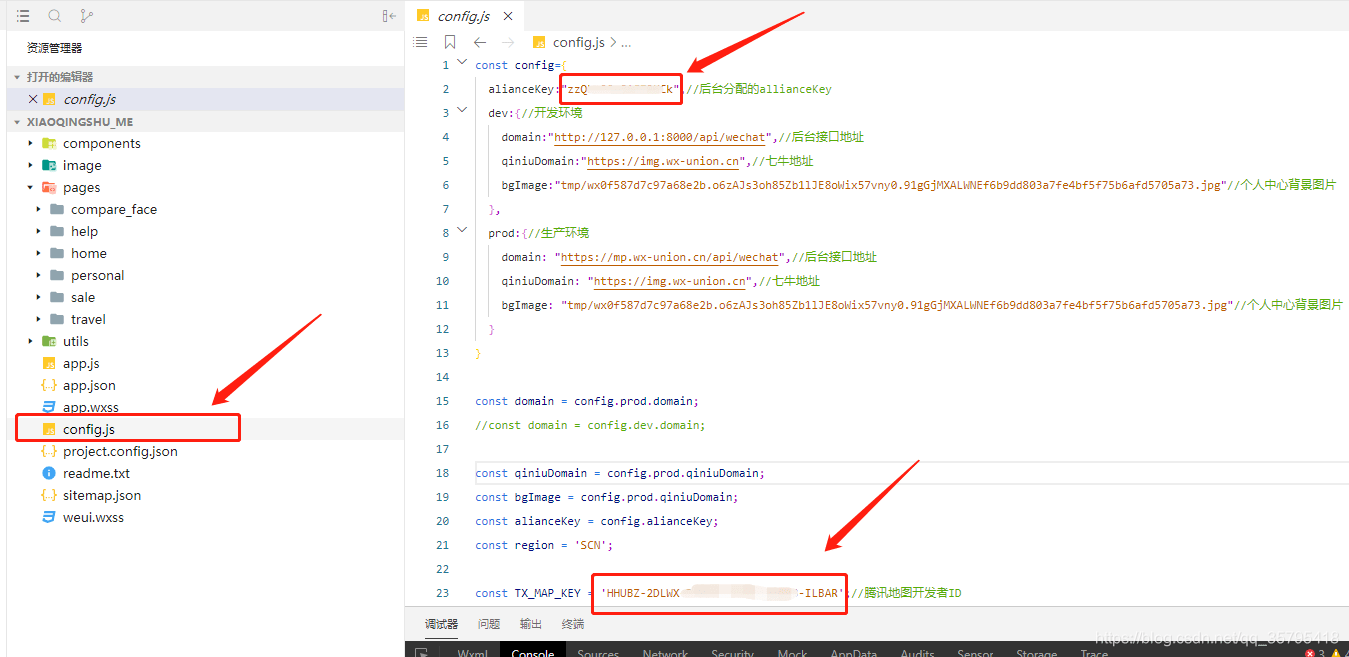
Task: Click the bookmark icon in editor toolbar
Action: point(450,42)
